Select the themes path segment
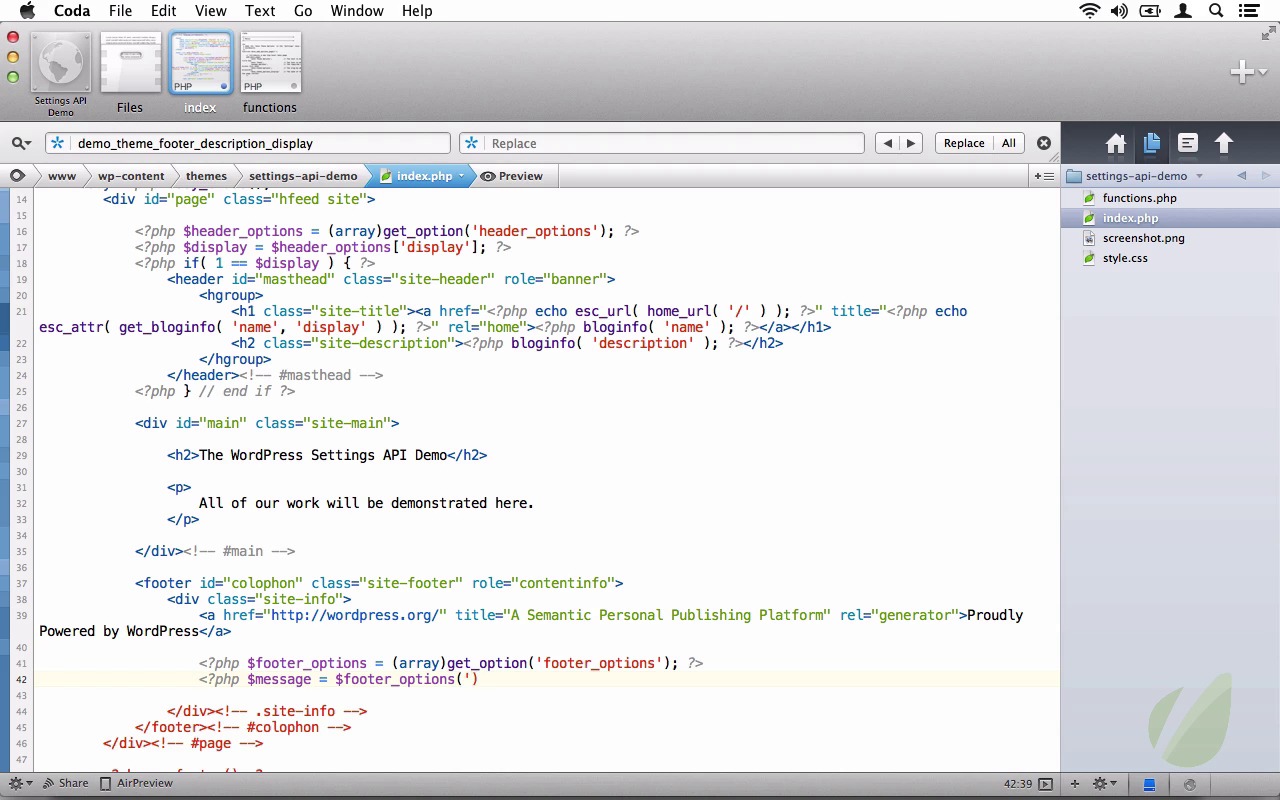 click(206, 175)
